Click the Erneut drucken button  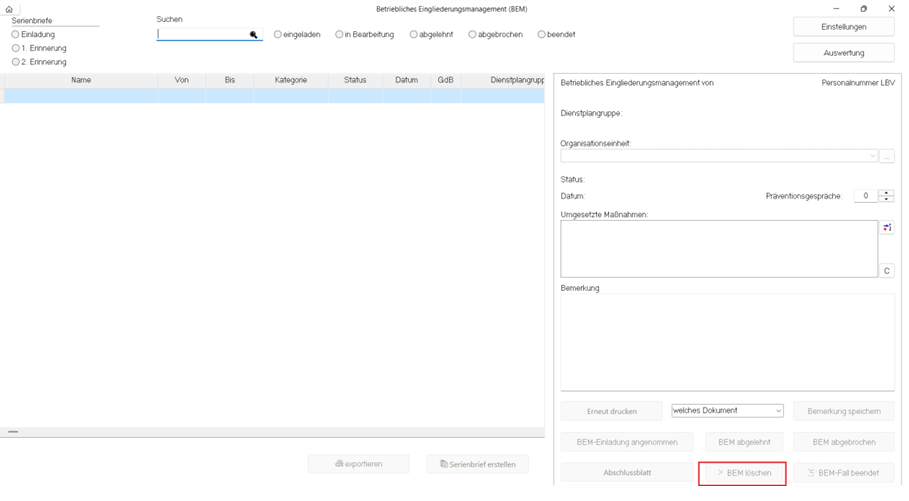click(612, 411)
